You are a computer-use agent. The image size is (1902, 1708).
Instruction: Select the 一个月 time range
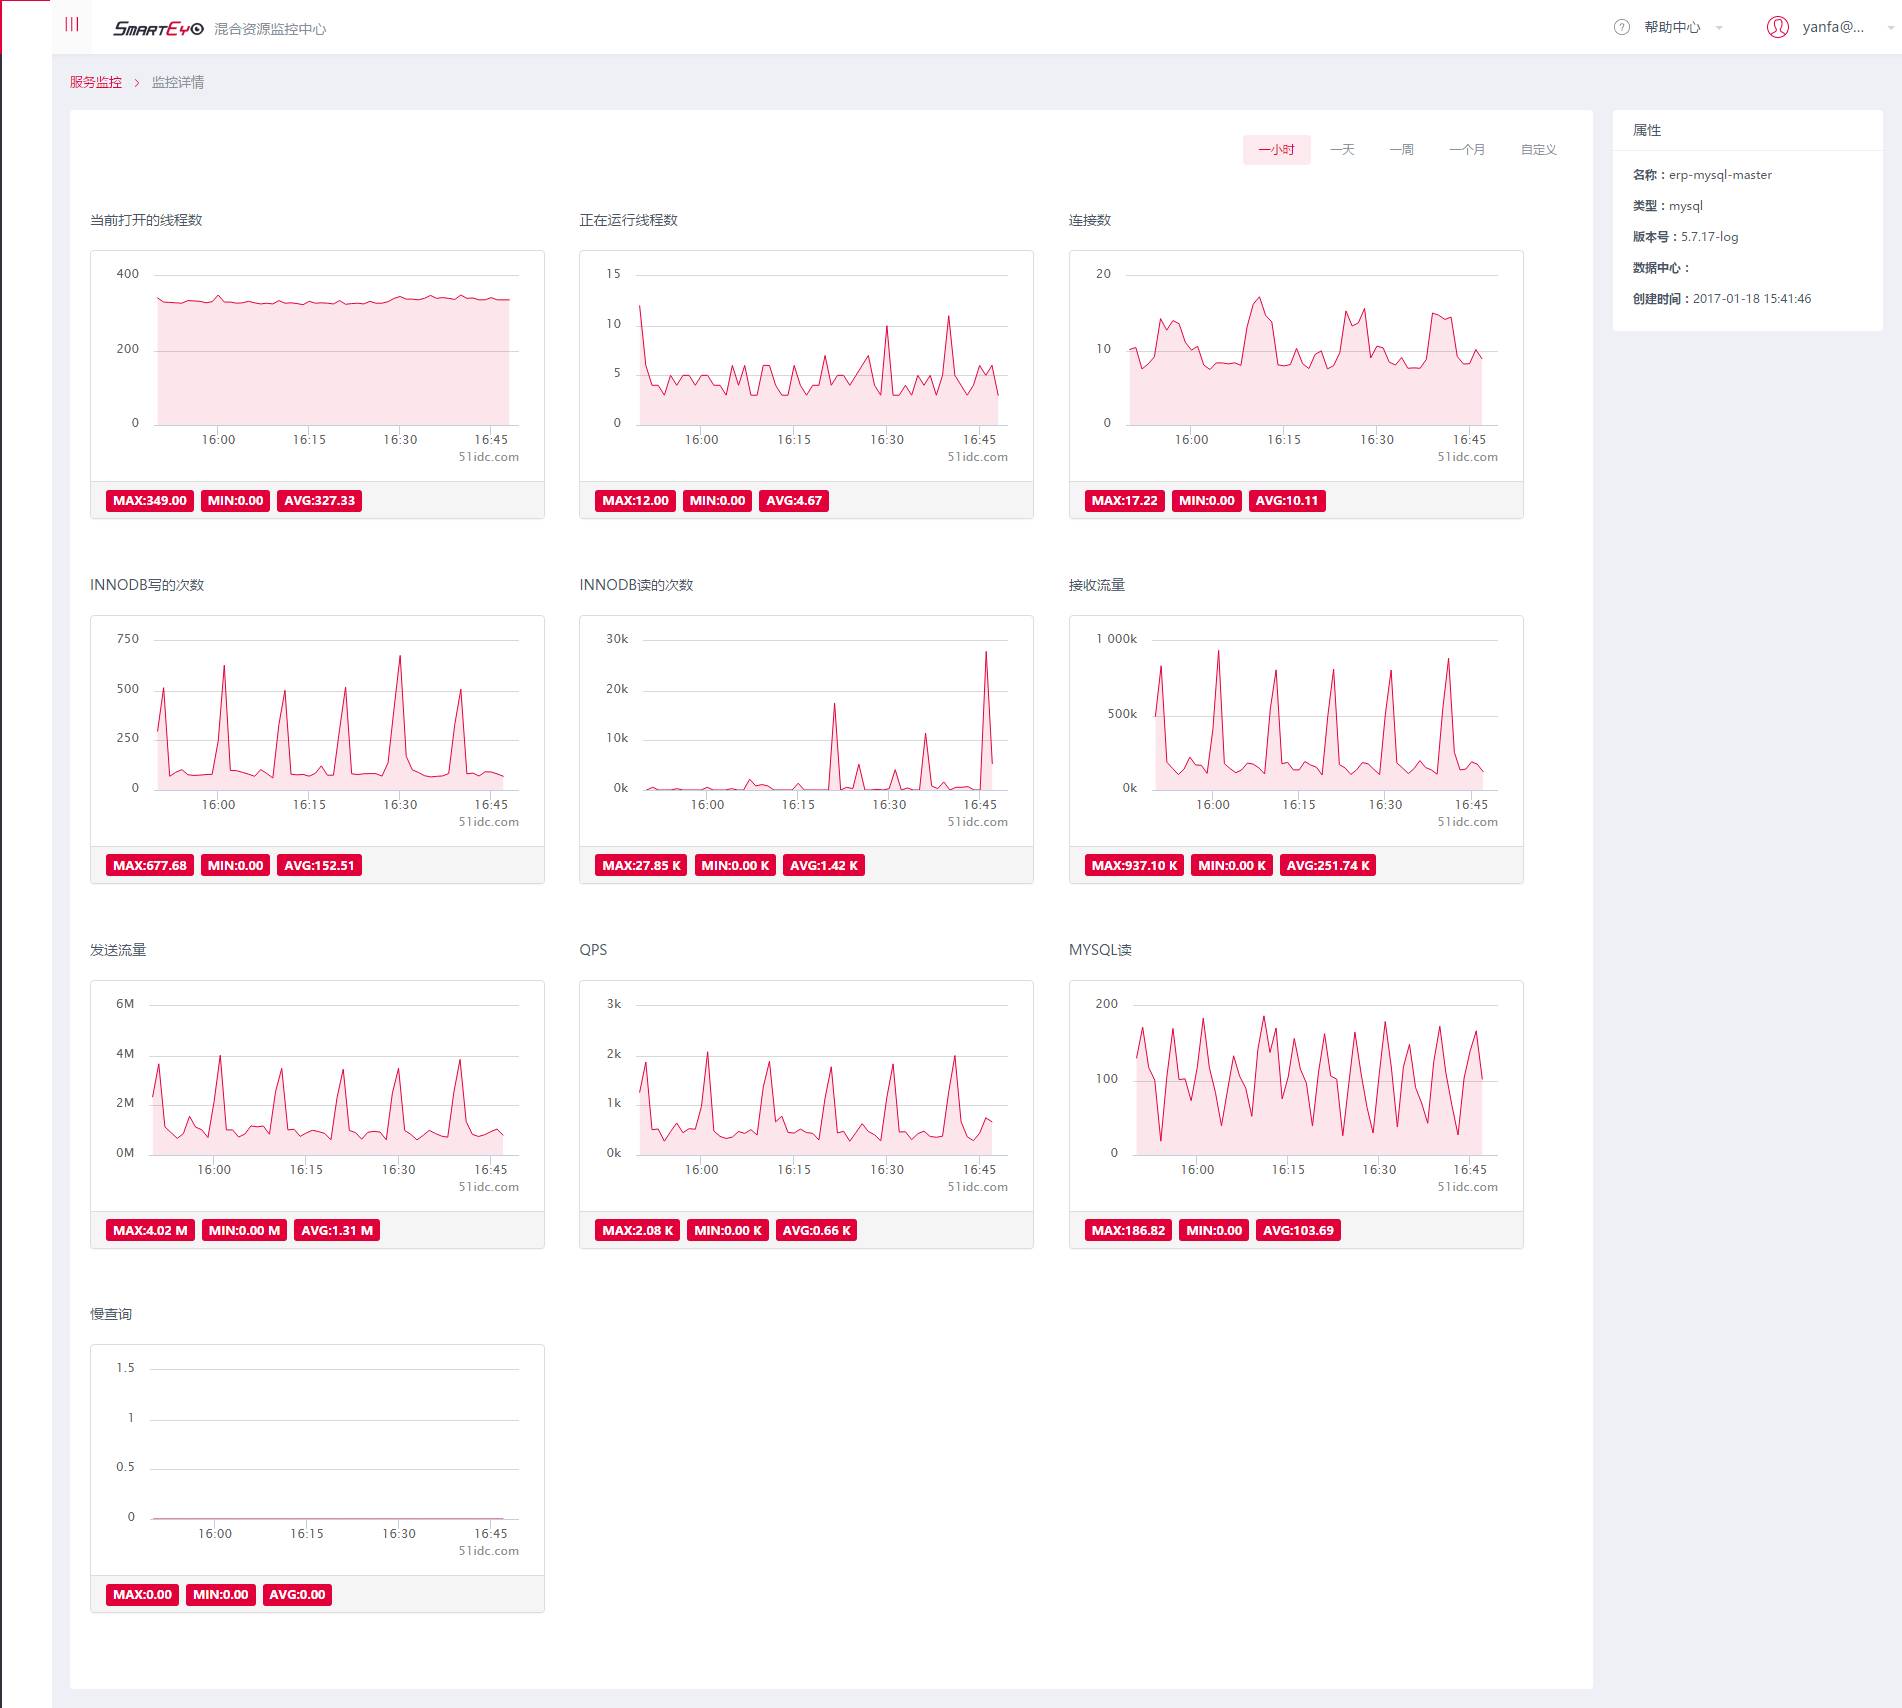pyautogui.click(x=1467, y=150)
